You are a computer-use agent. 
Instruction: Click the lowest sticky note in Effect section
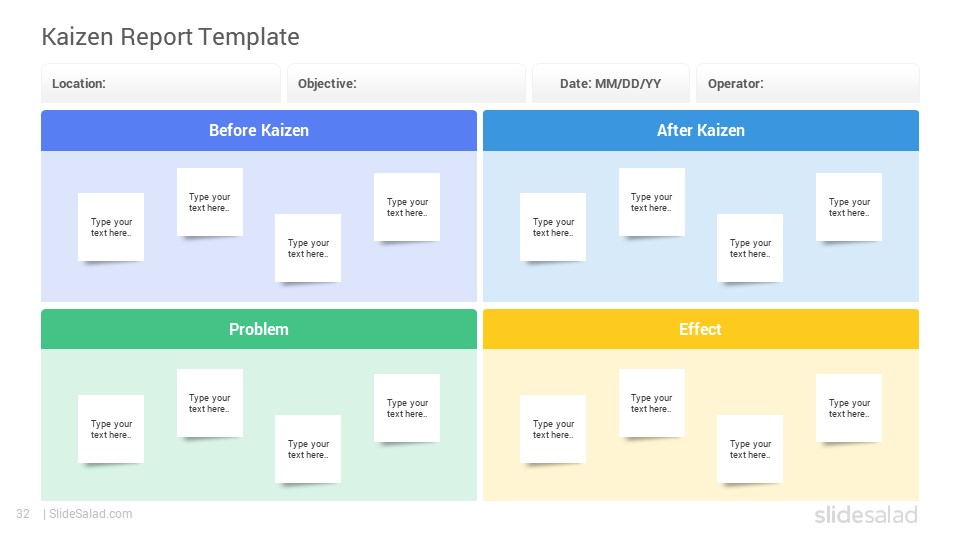click(750, 449)
